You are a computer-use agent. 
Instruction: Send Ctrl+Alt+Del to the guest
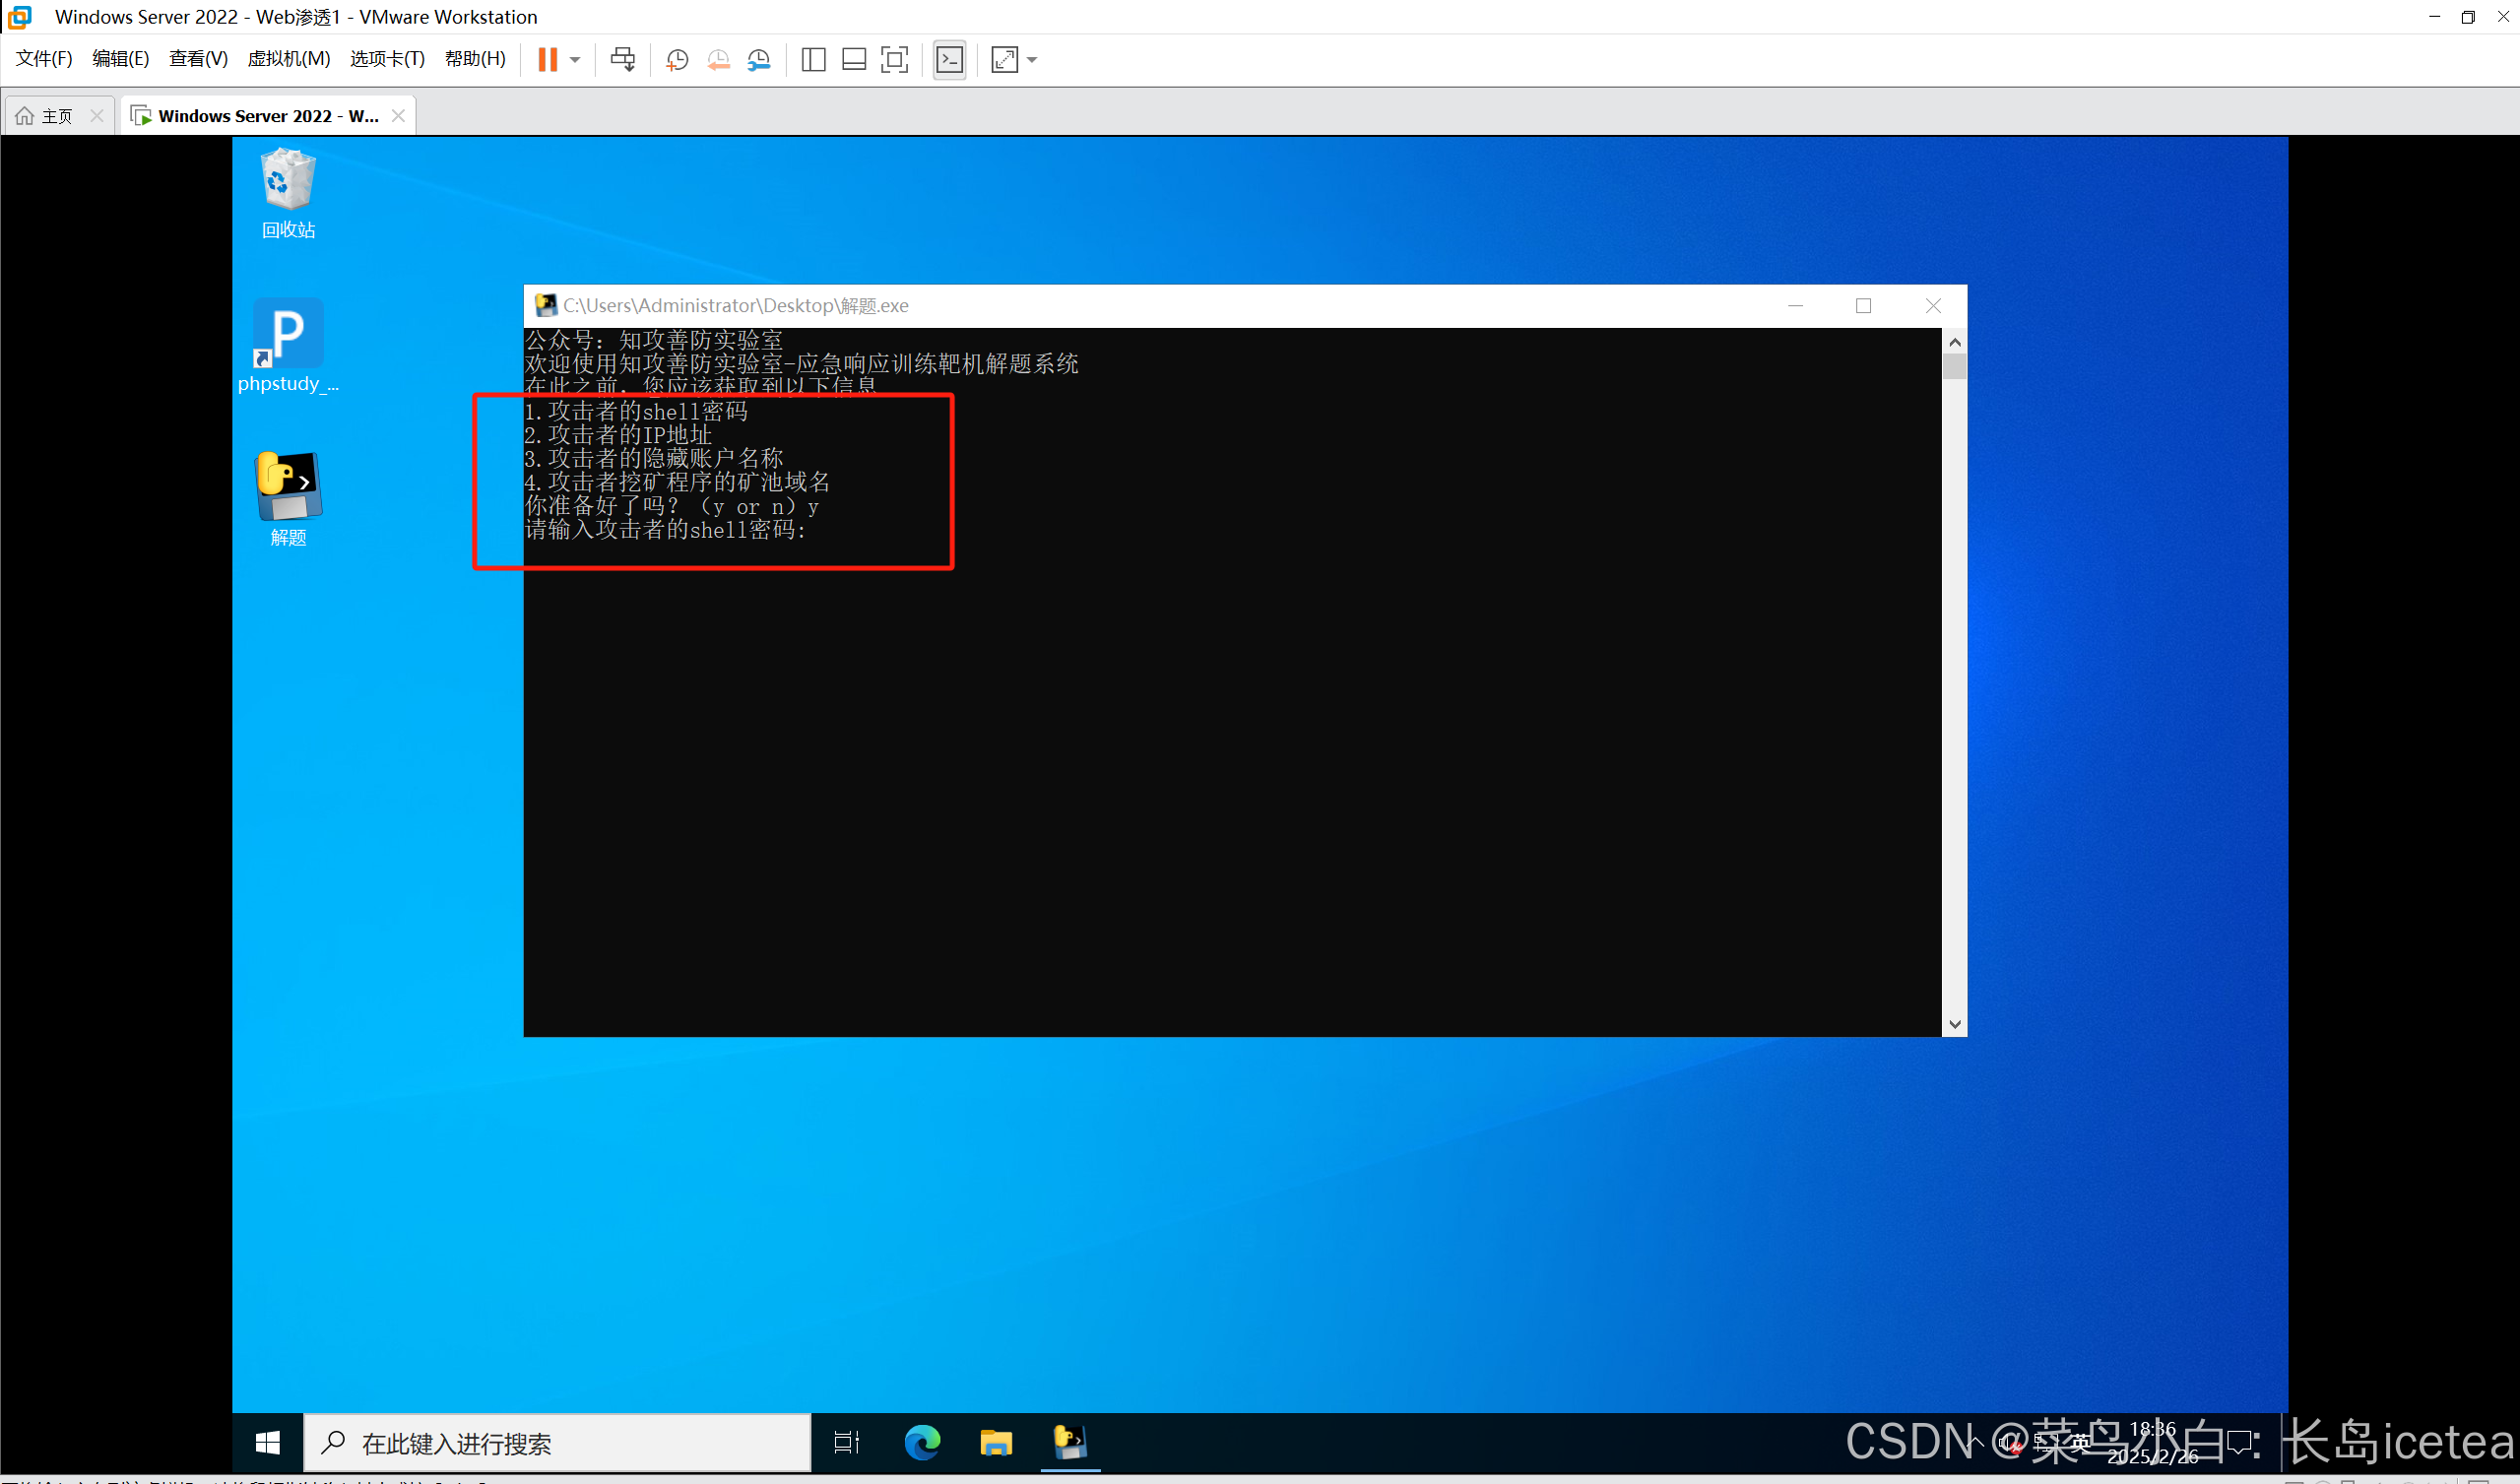click(623, 60)
